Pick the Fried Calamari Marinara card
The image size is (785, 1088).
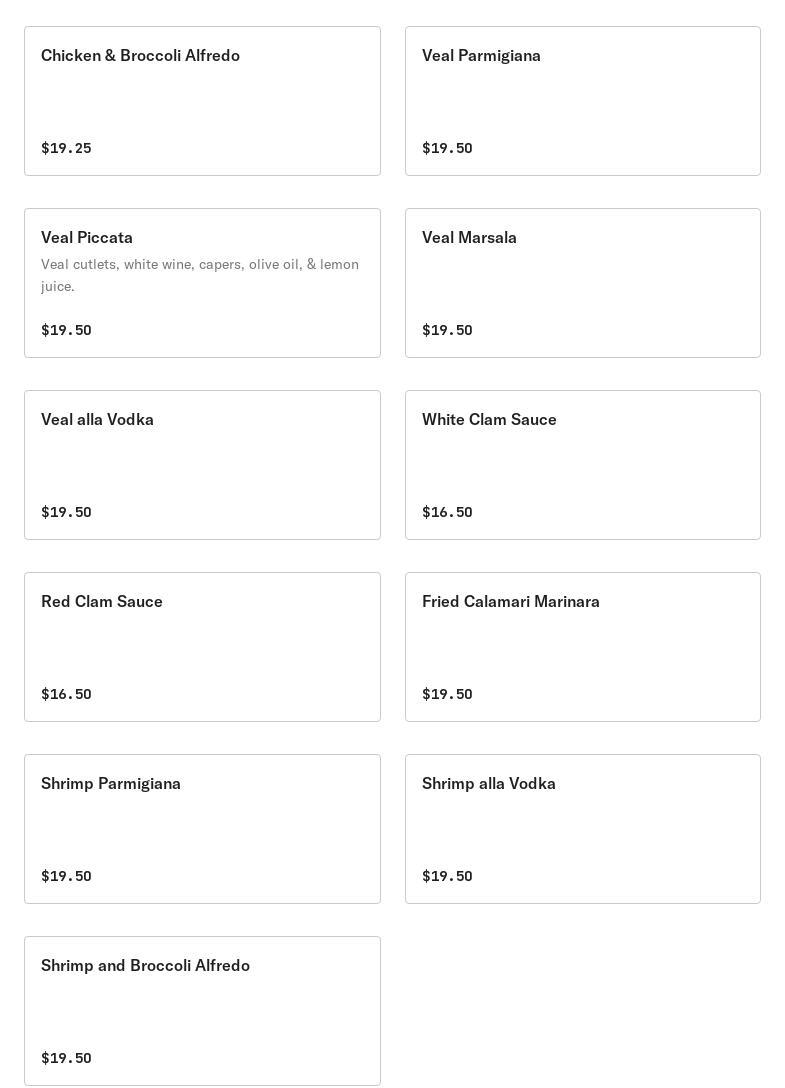click(582, 647)
